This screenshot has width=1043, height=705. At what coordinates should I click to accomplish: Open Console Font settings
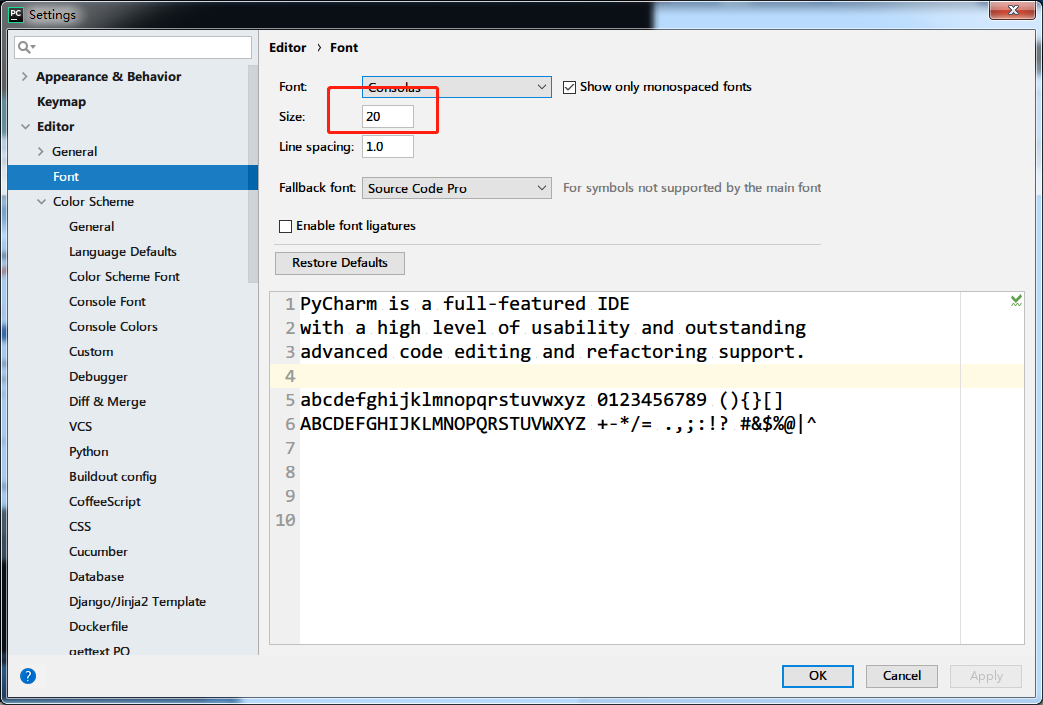[x=107, y=302]
